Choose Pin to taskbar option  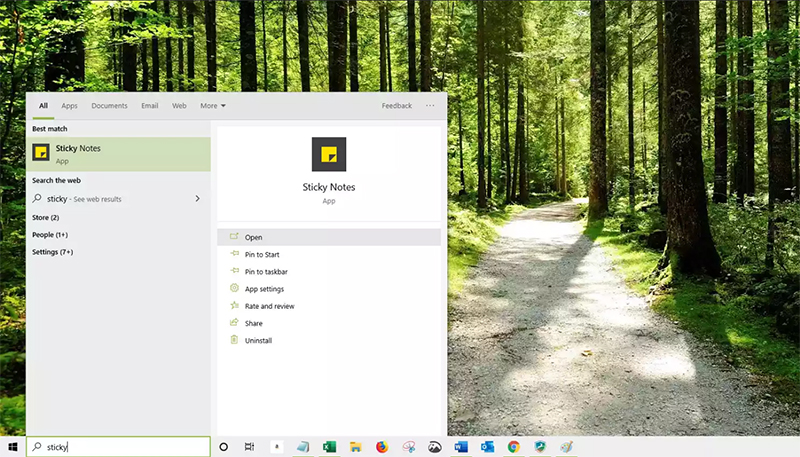coord(266,272)
